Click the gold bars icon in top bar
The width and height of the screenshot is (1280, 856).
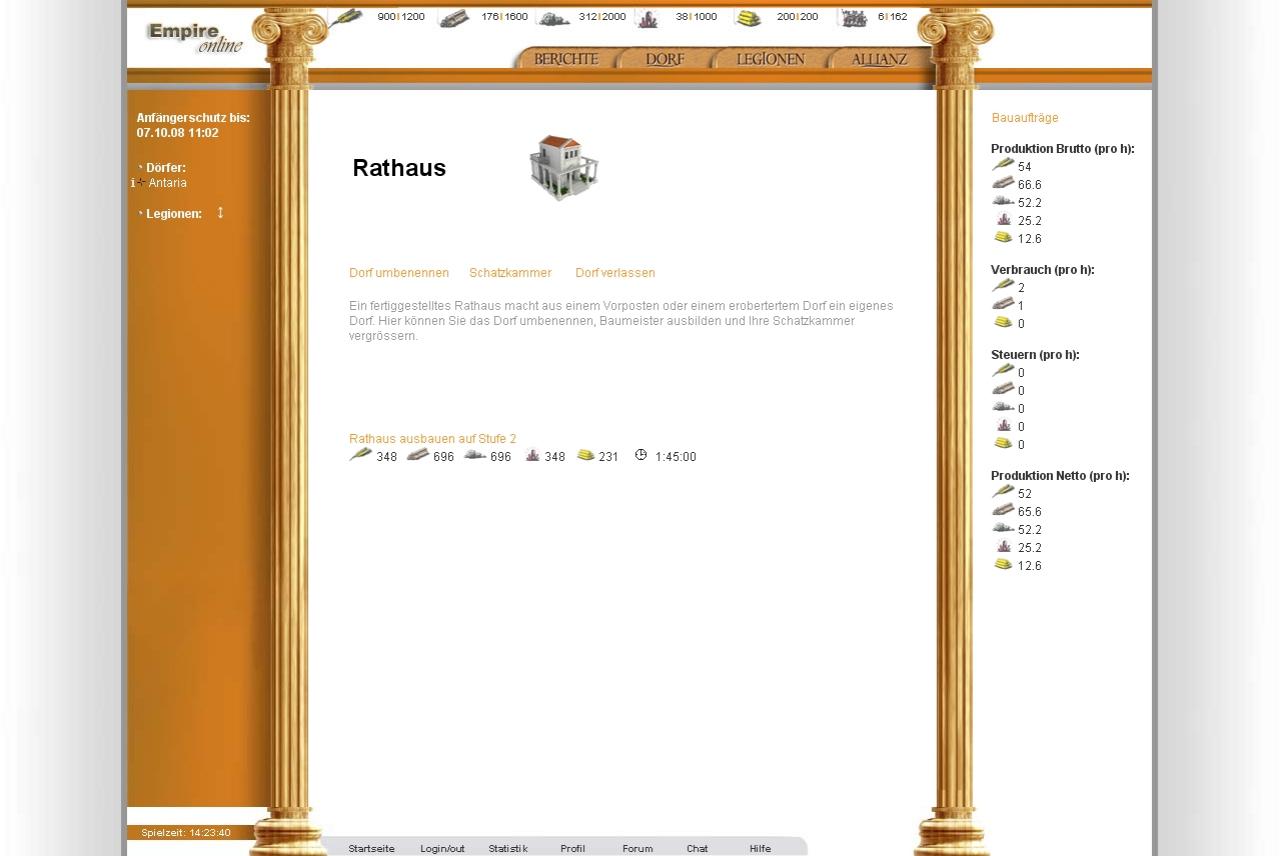[x=748, y=18]
